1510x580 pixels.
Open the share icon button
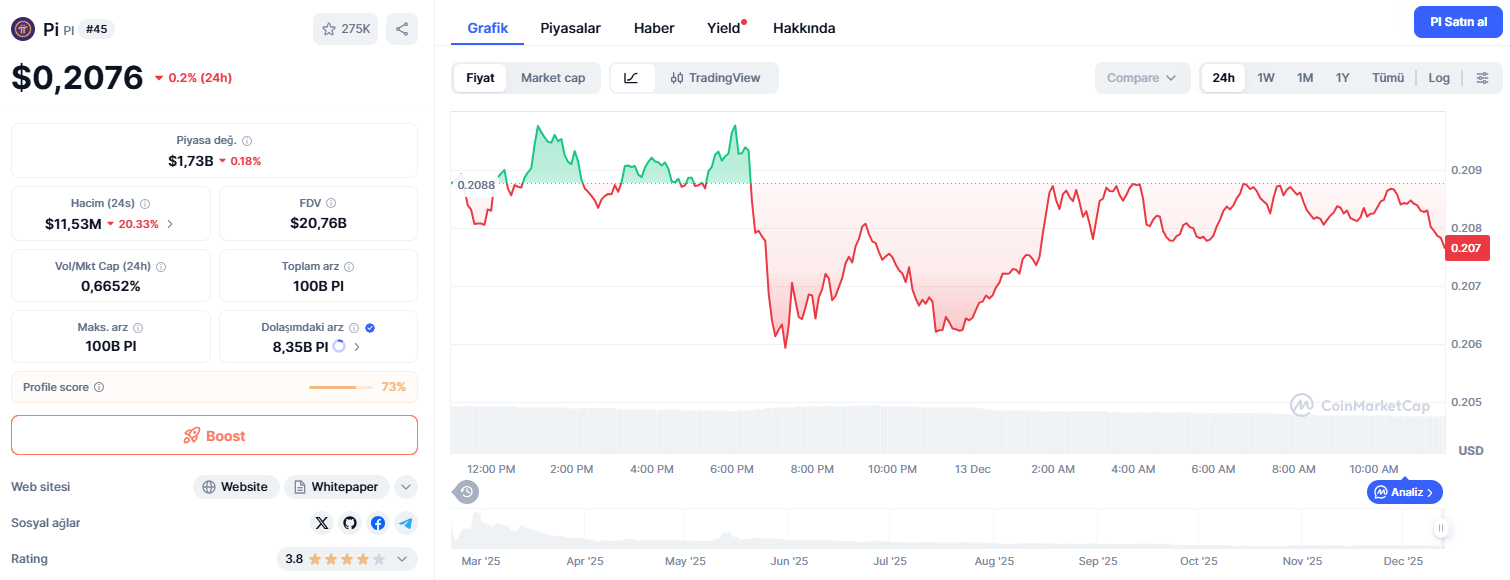(402, 29)
